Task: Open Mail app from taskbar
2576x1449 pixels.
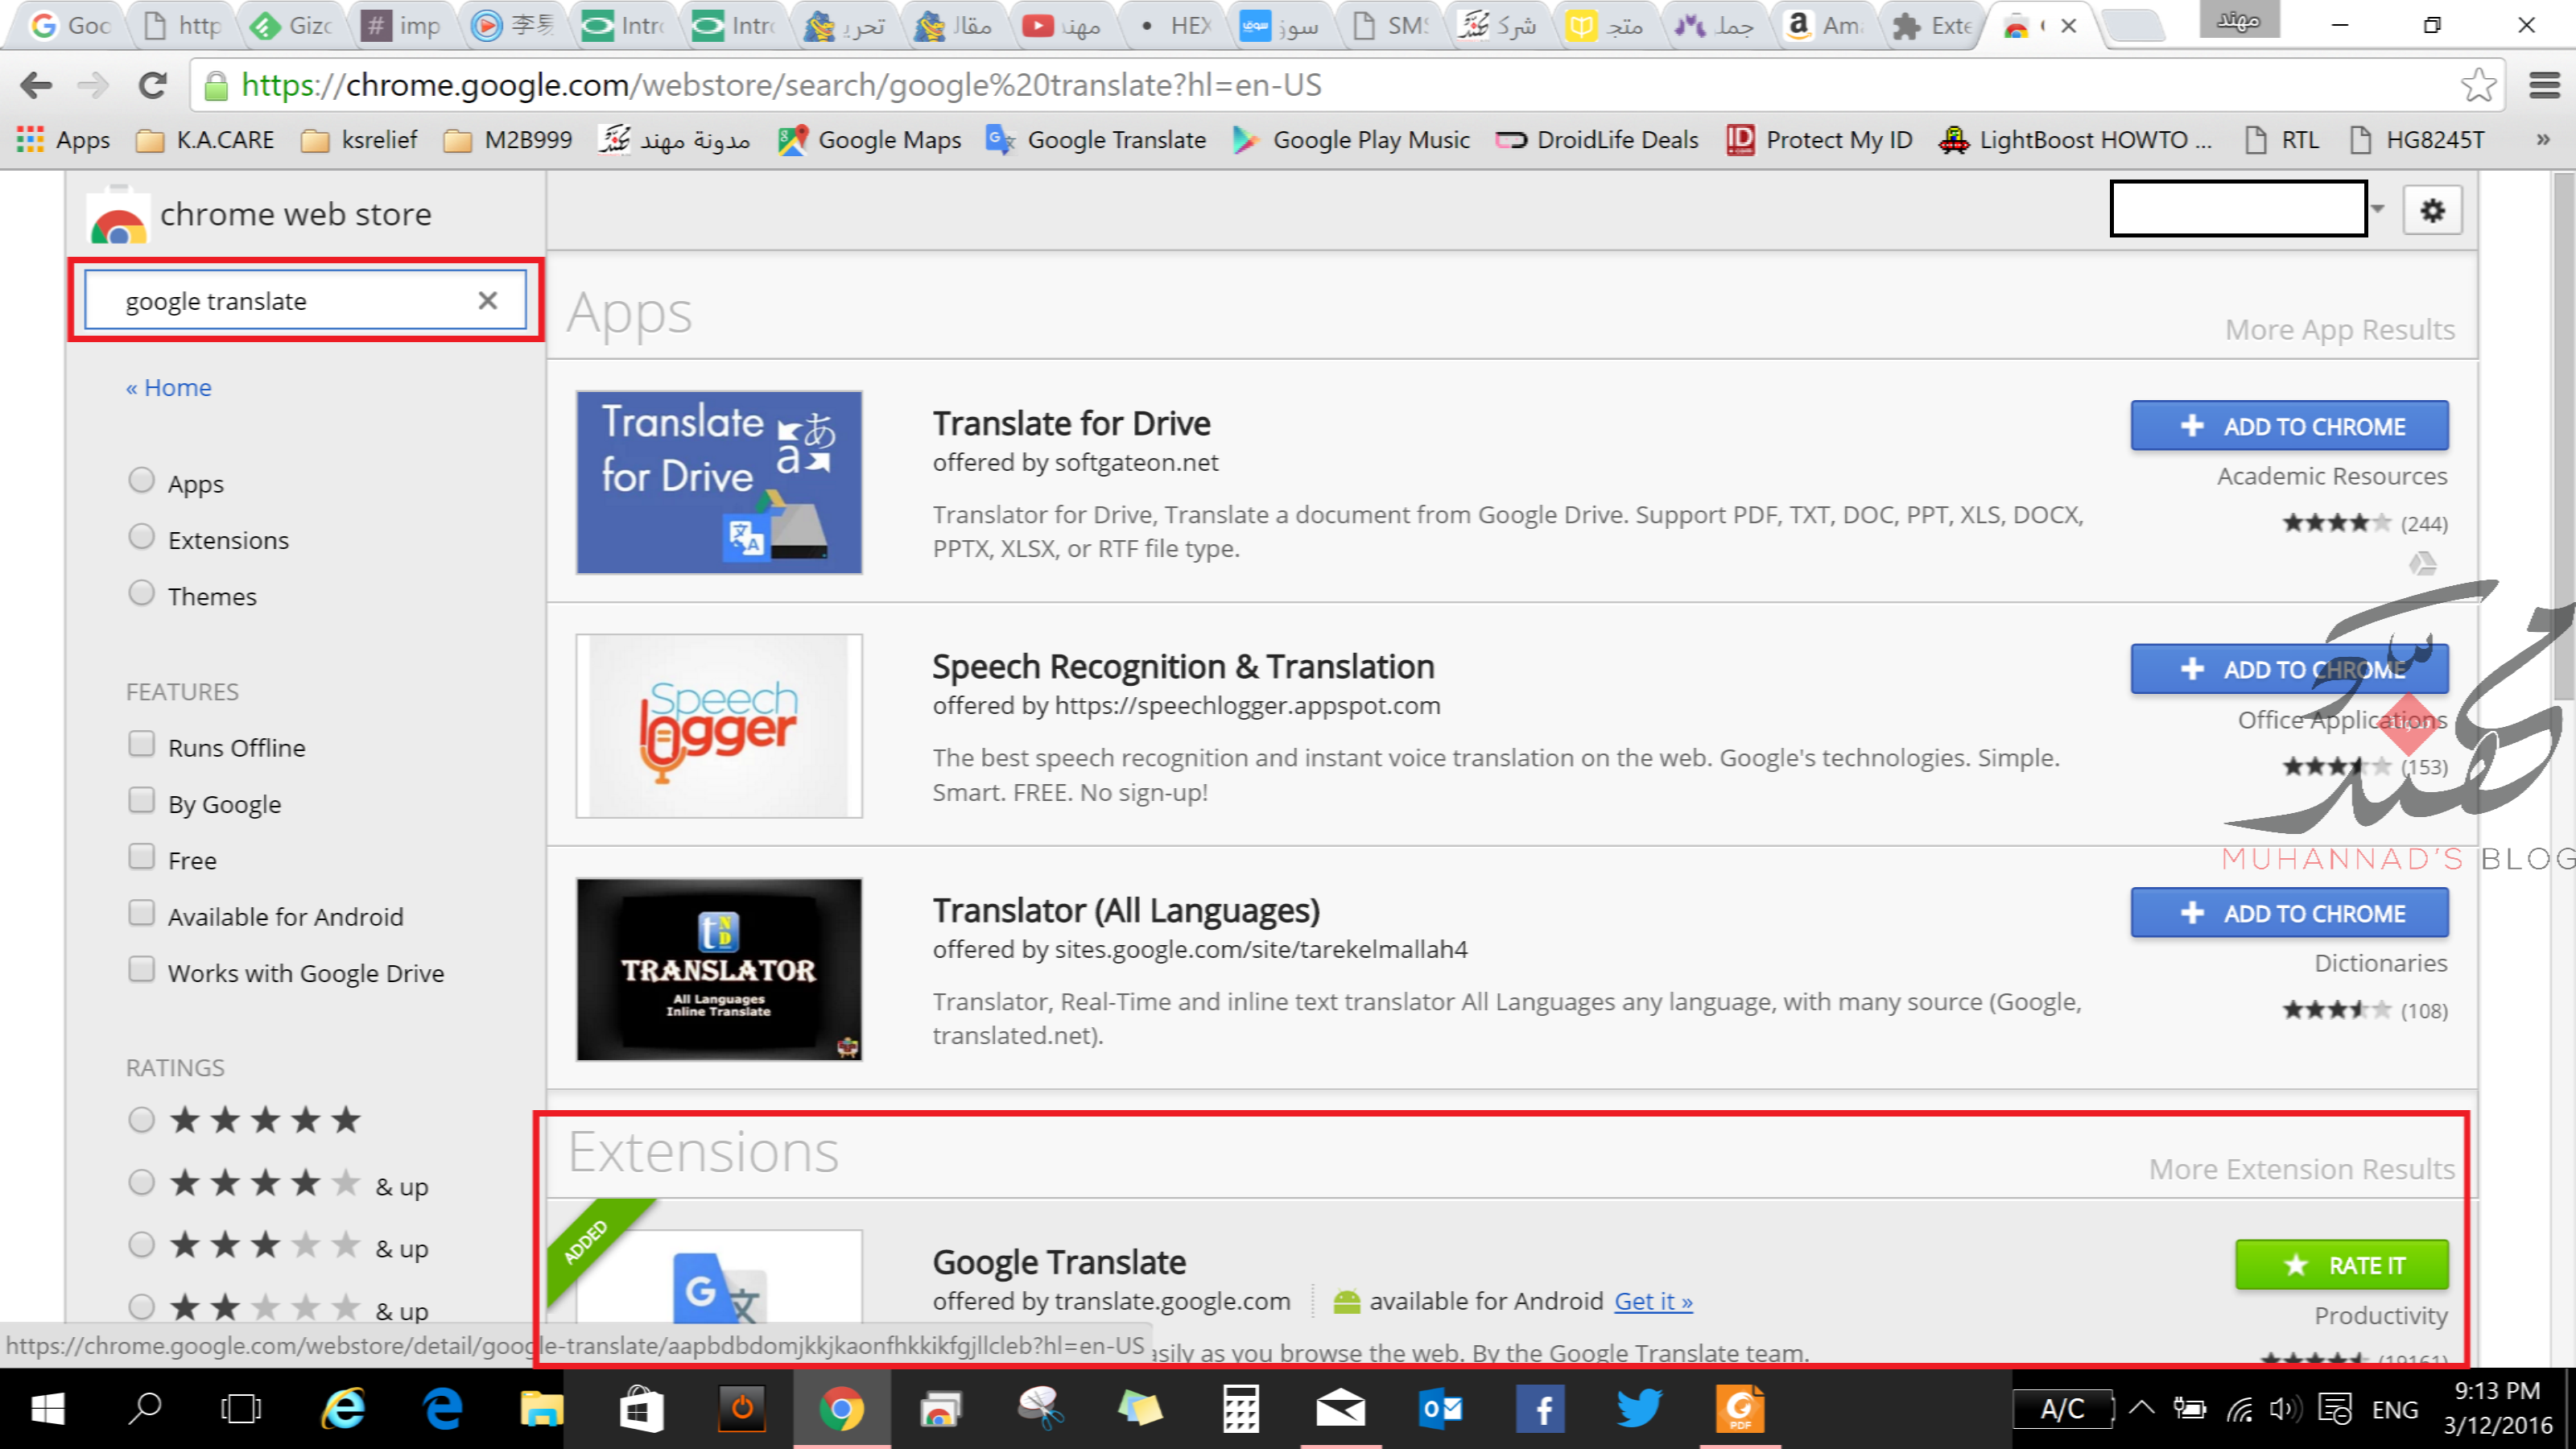Action: [1340, 1409]
